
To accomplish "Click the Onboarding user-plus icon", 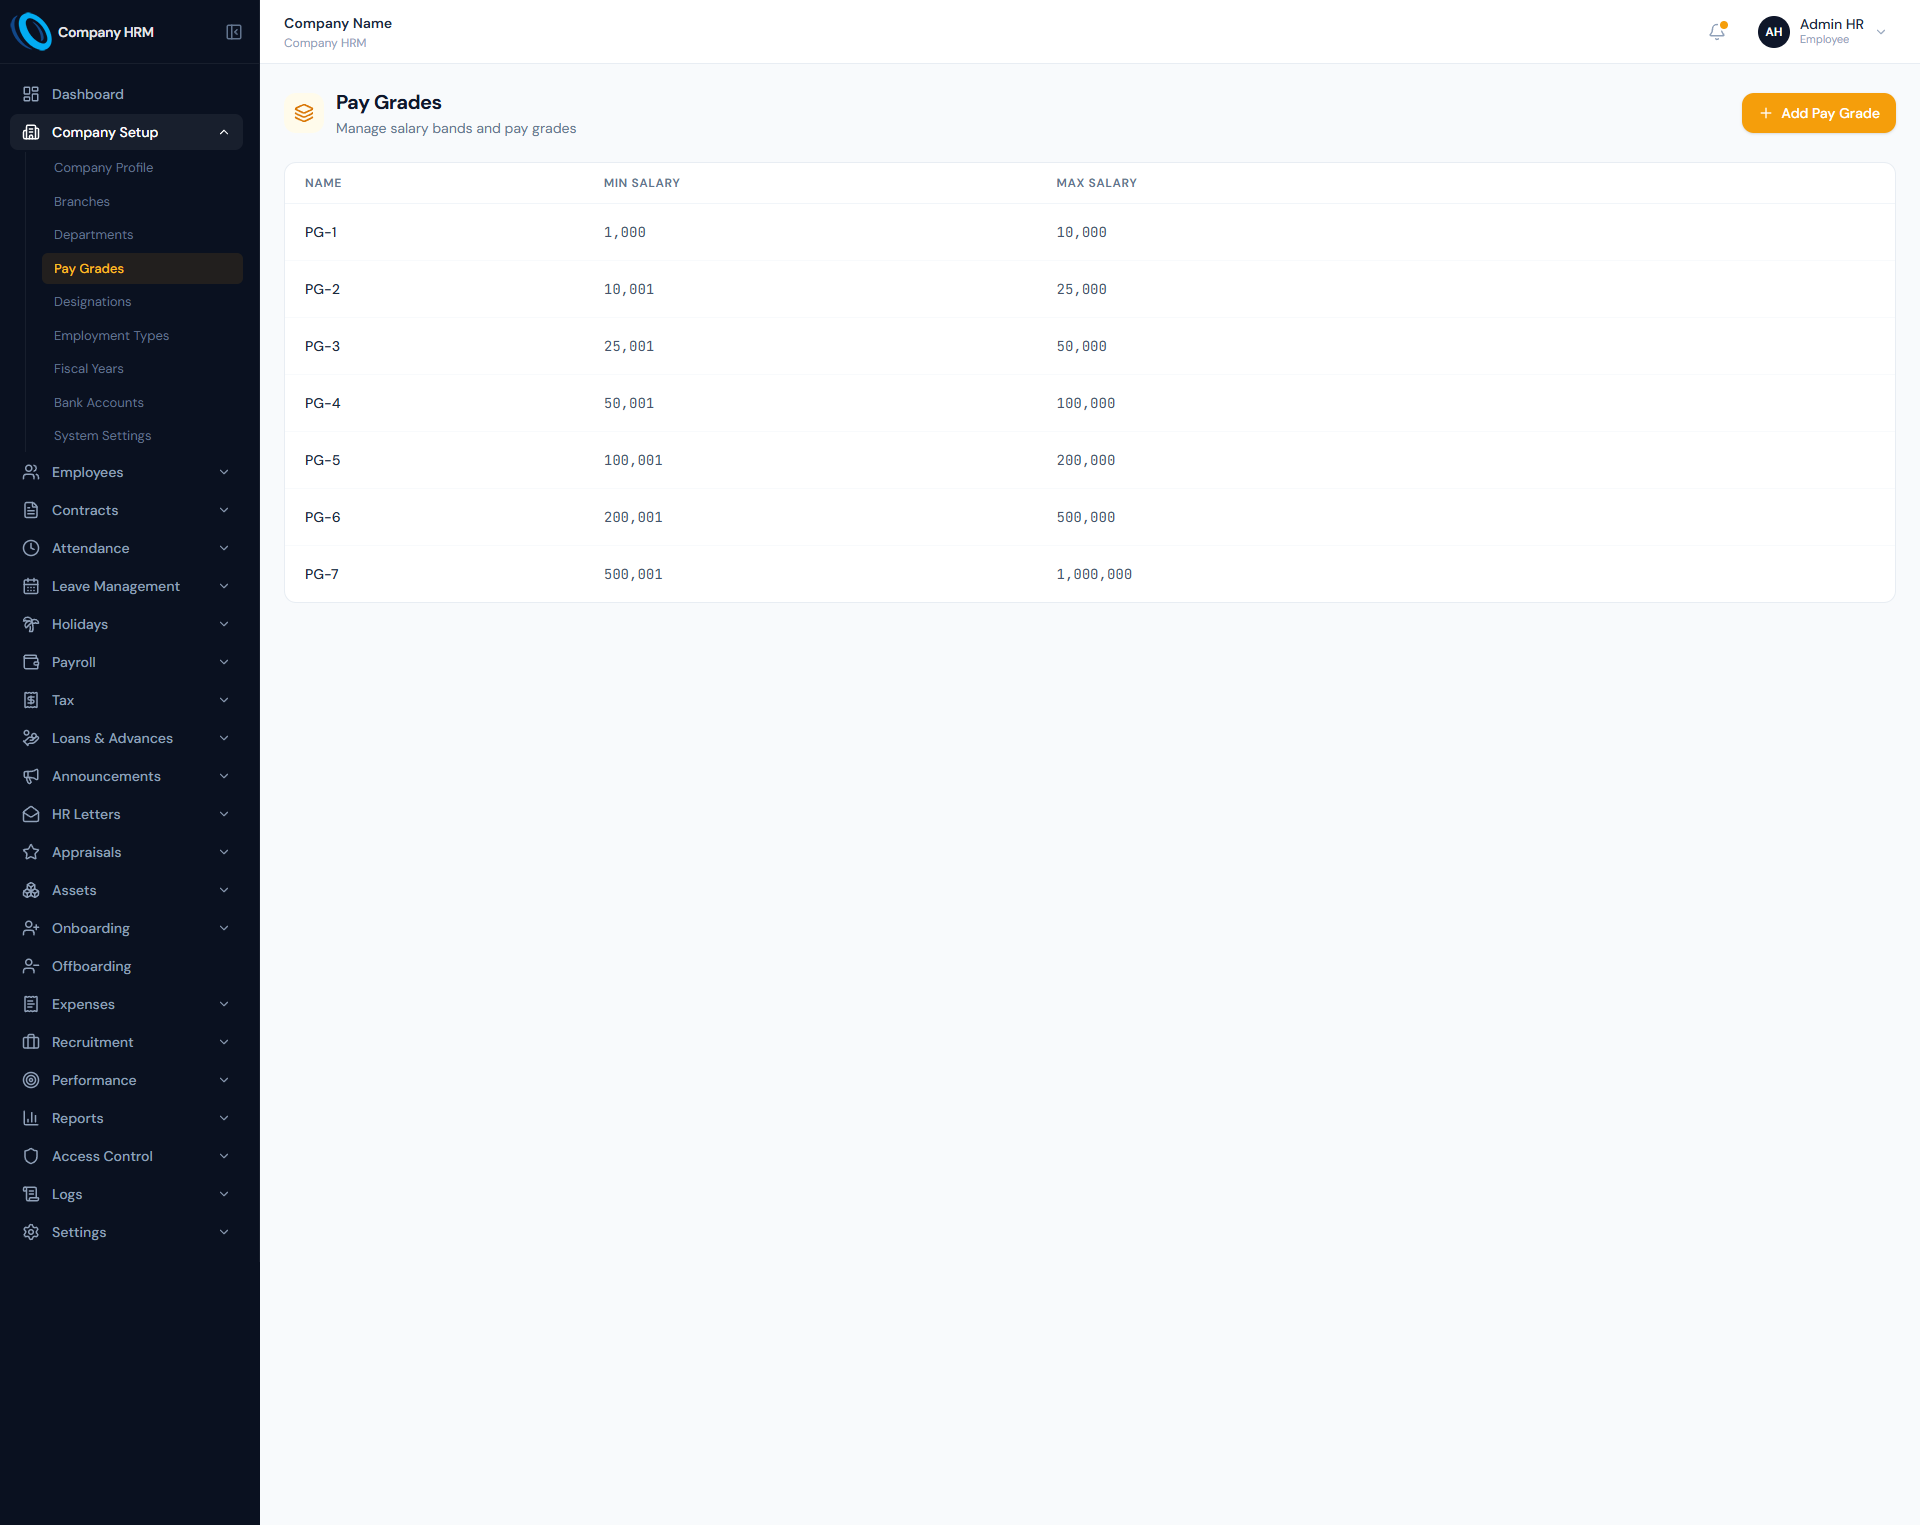I will coord(31,928).
